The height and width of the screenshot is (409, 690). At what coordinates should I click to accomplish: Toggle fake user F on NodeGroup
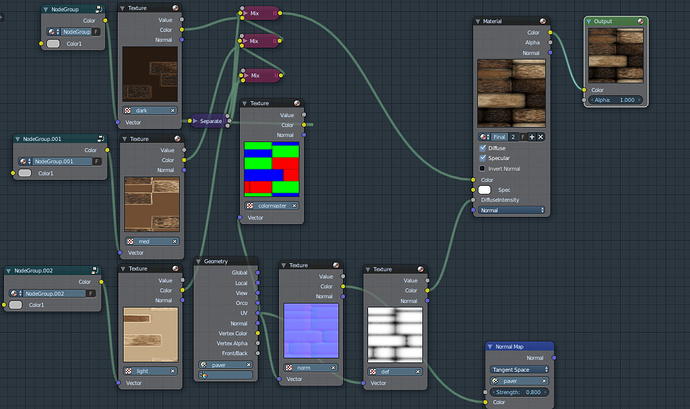coord(95,32)
